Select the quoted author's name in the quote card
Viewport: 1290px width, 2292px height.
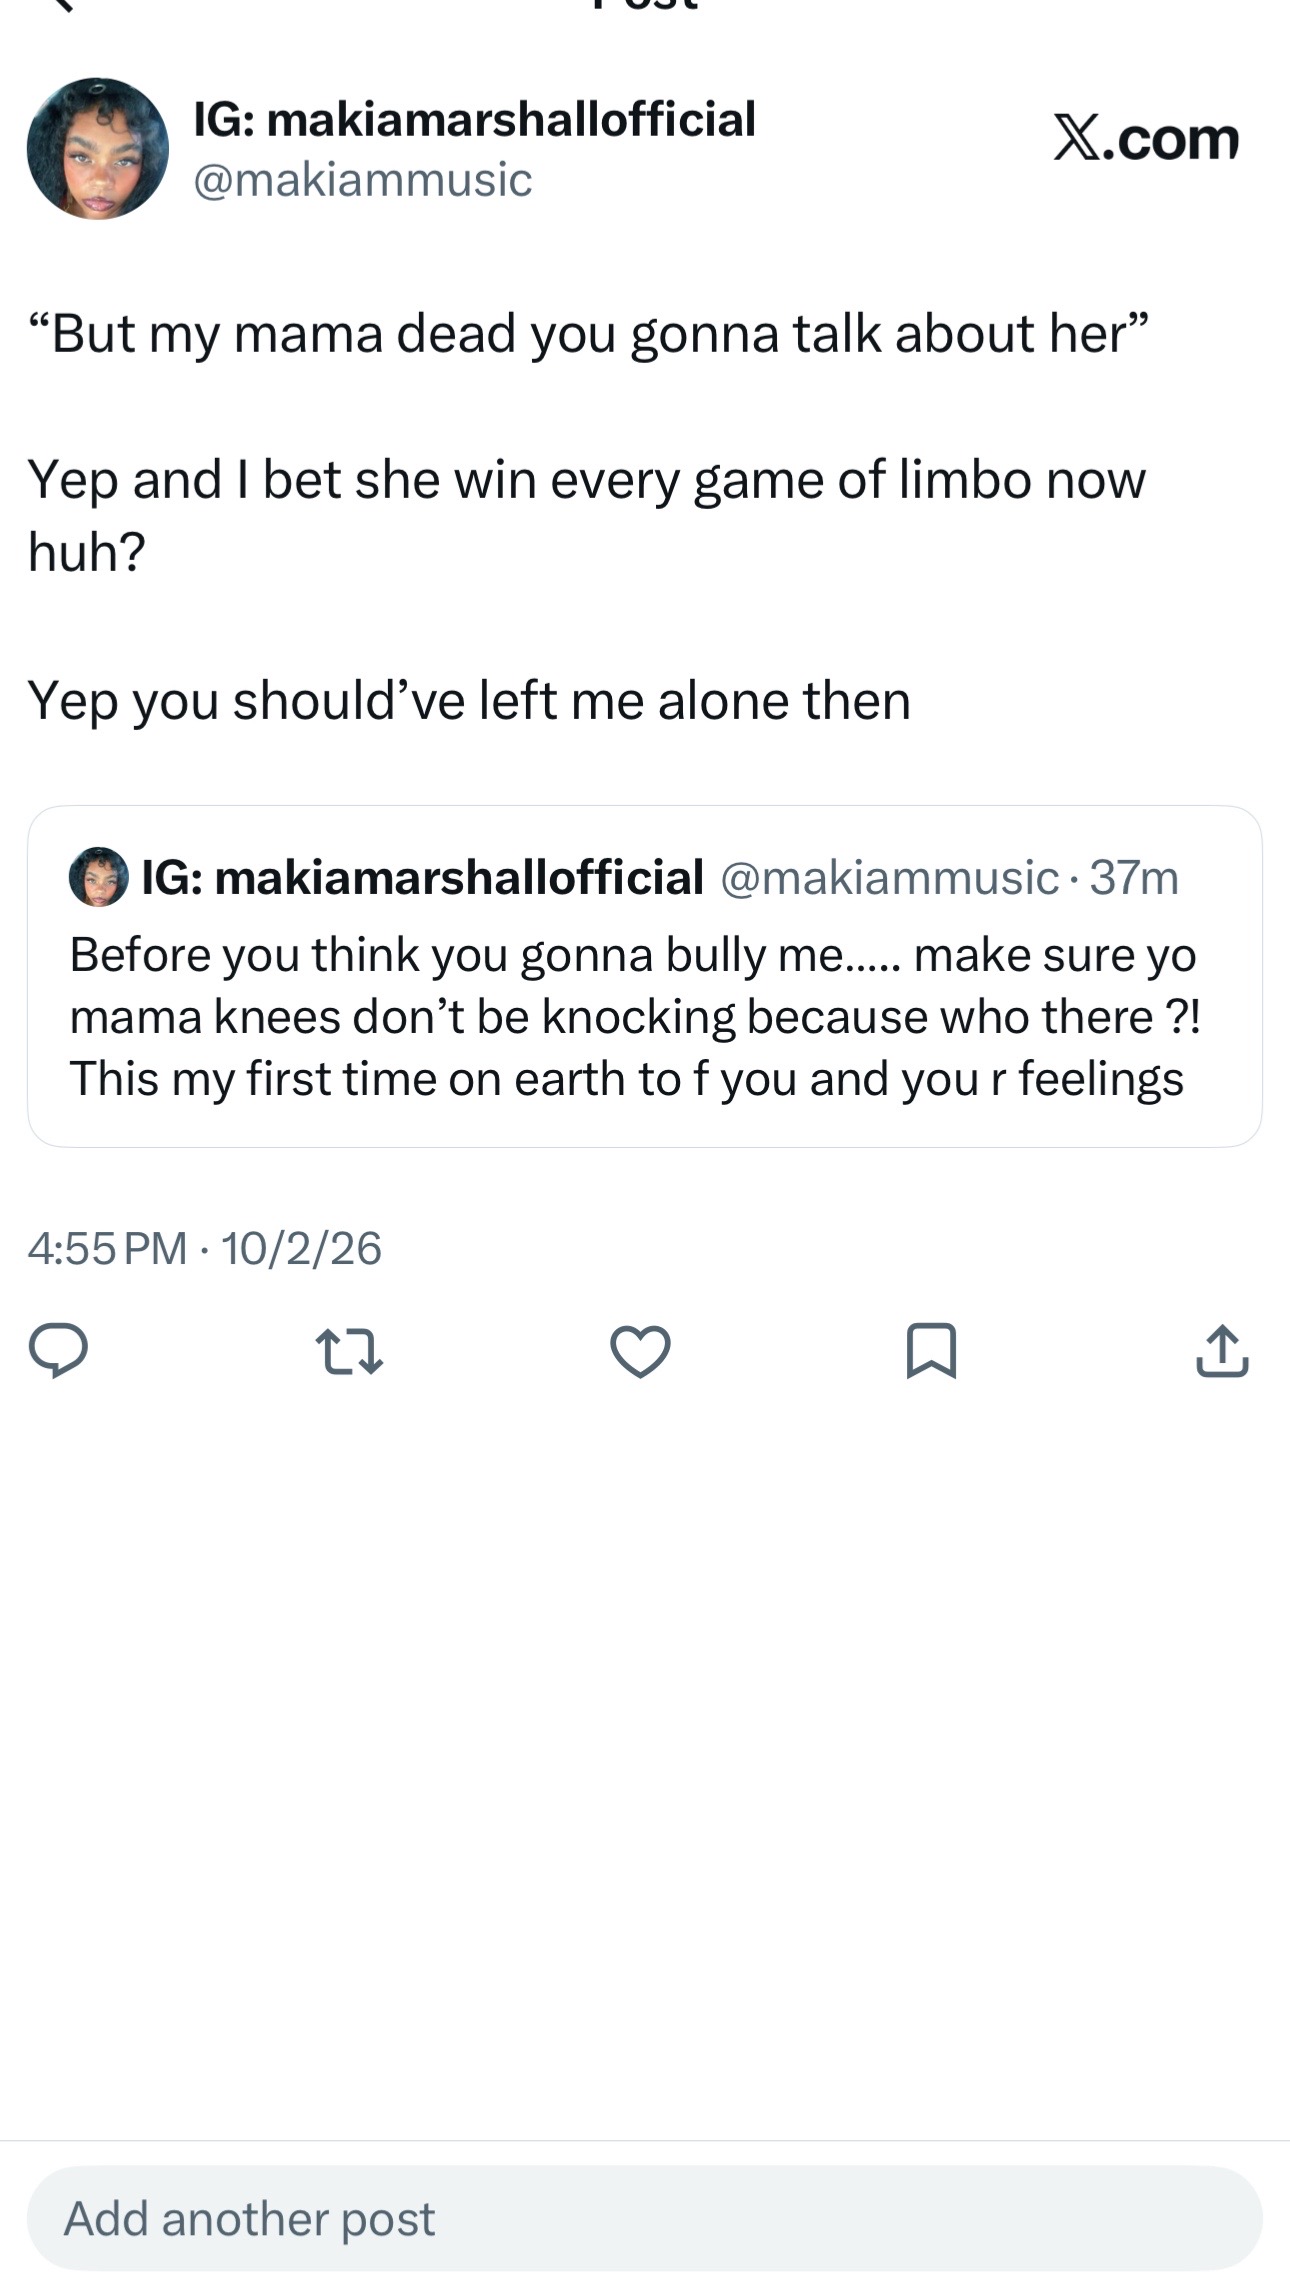pyautogui.click(x=423, y=878)
